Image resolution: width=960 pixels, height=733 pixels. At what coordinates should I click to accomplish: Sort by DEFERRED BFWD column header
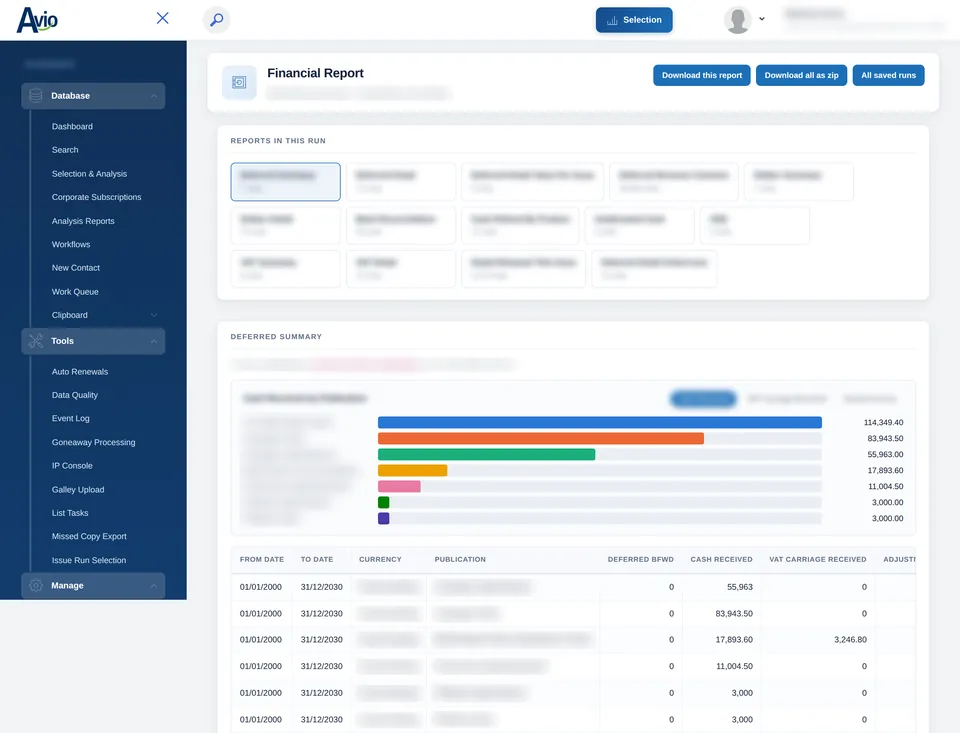point(640,559)
